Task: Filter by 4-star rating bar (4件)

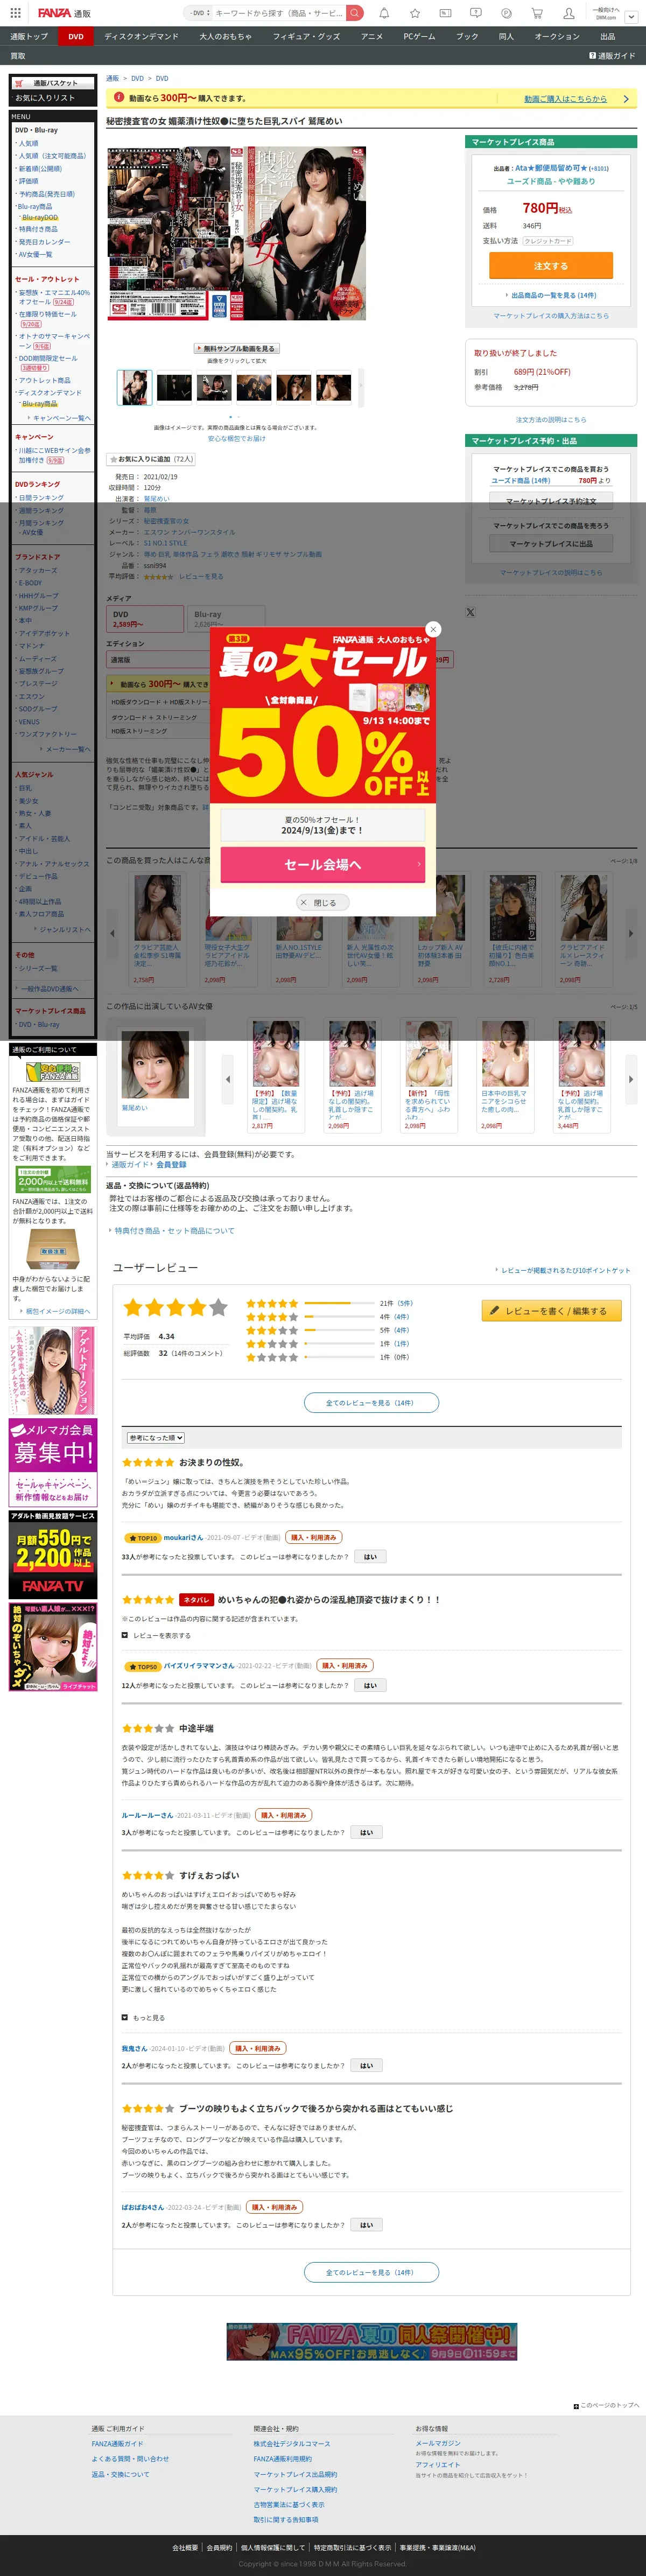Action: [329, 1317]
